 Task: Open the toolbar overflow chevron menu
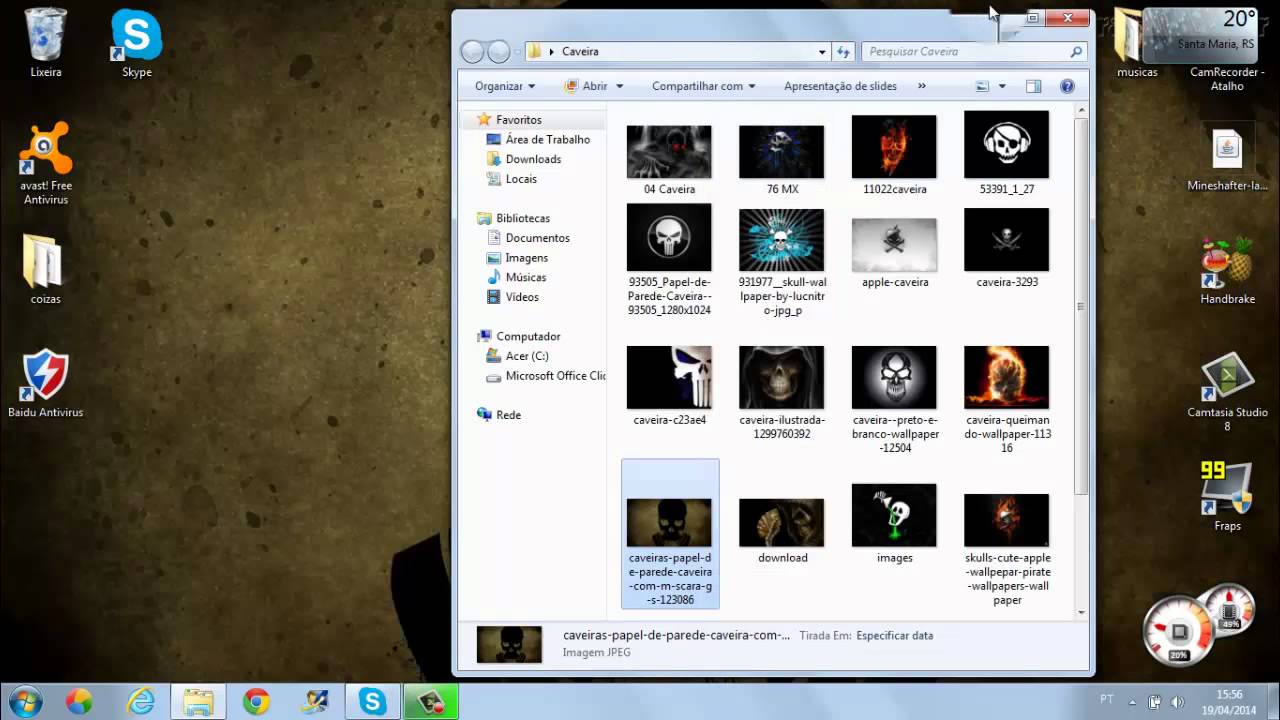(921, 86)
